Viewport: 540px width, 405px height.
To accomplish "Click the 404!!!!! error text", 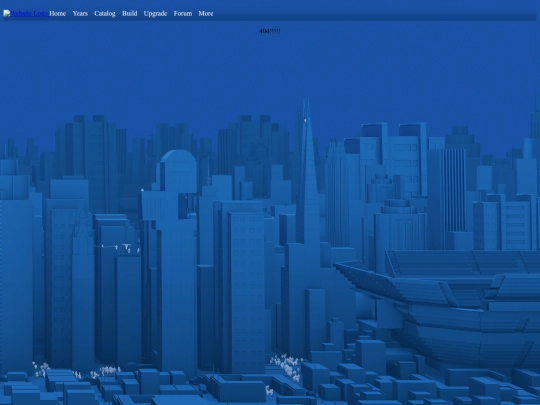I will (270, 31).
